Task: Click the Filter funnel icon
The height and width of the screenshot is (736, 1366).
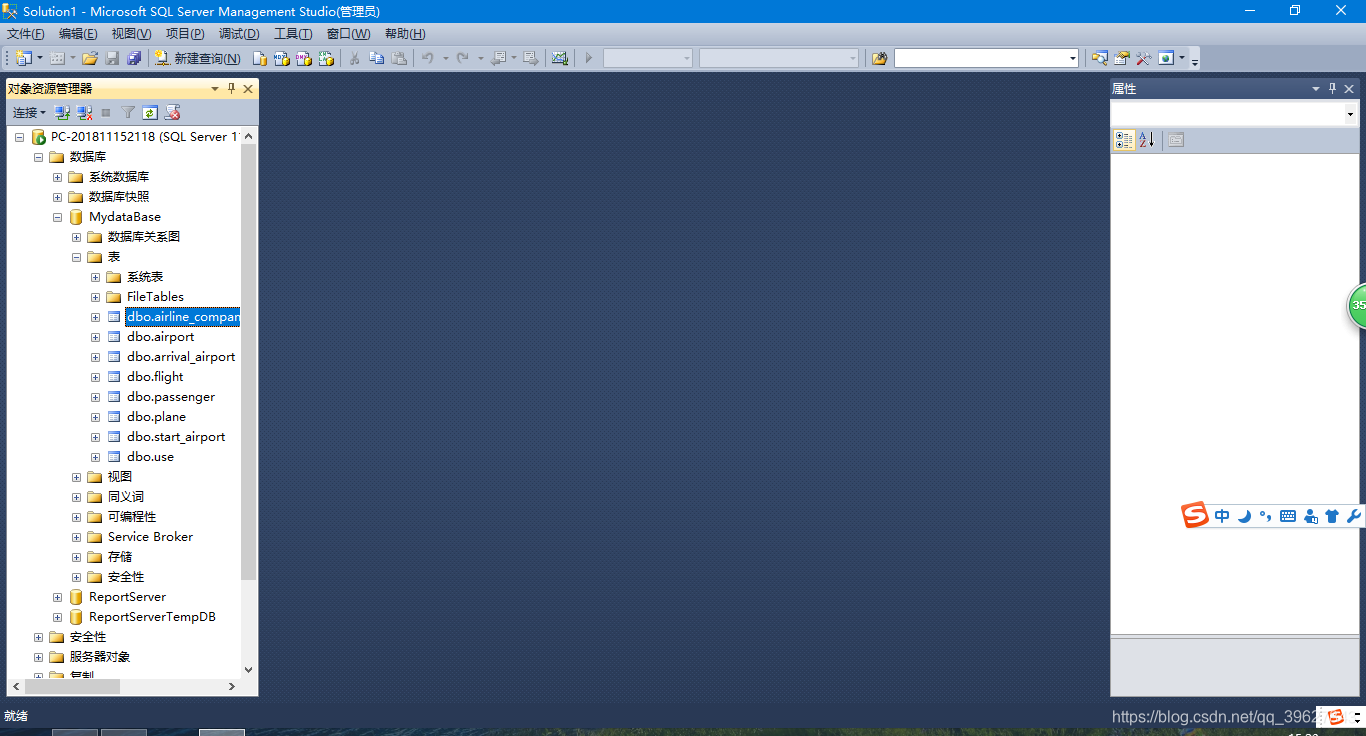Action: point(128,112)
